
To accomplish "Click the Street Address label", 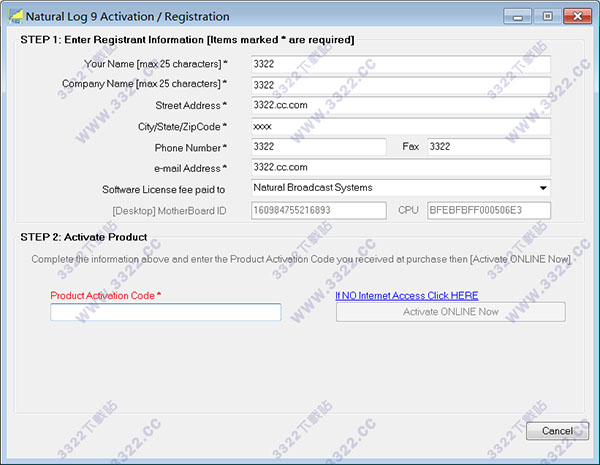I will coord(191,105).
